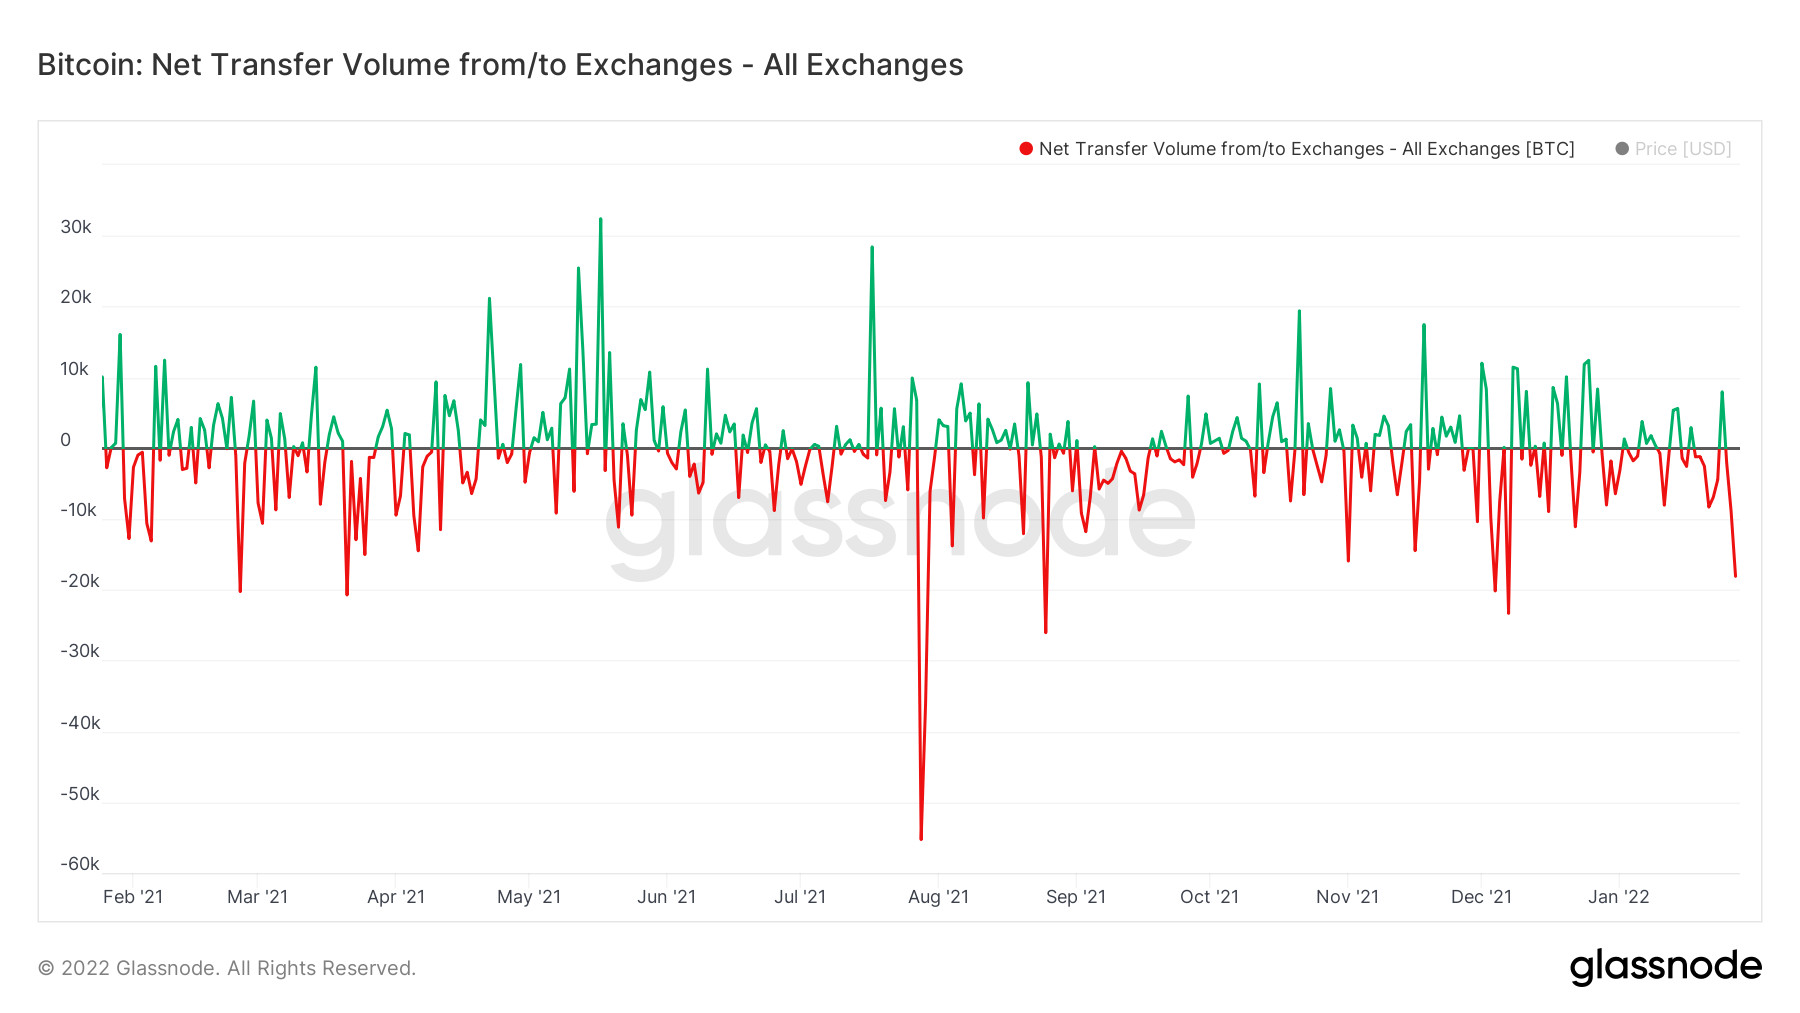Image resolution: width=1800 pixels, height=1013 pixels.
Task: Click the tallest green peak above 30k
Action: pos(600,219)
